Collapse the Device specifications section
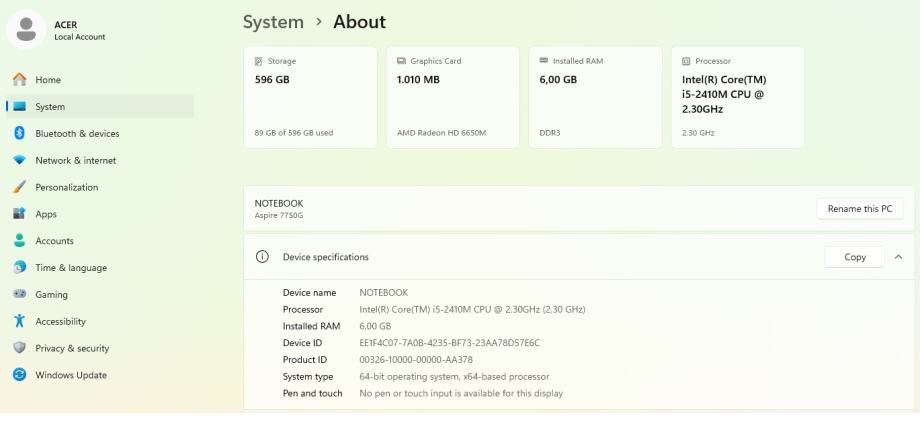Screen dimensions: 920x432 (x=897, y=257)
